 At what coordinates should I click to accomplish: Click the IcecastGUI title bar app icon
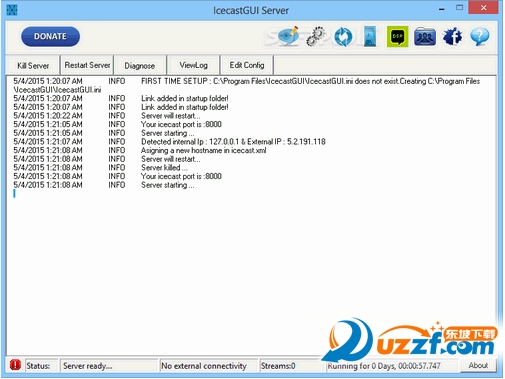pos(12,10)
